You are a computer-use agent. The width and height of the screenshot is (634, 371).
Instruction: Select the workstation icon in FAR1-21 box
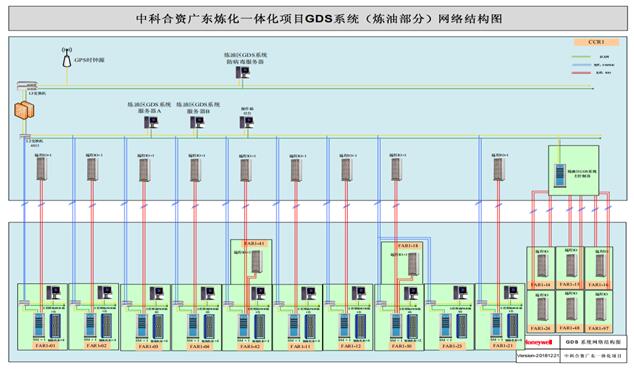[x=511, y=292]
